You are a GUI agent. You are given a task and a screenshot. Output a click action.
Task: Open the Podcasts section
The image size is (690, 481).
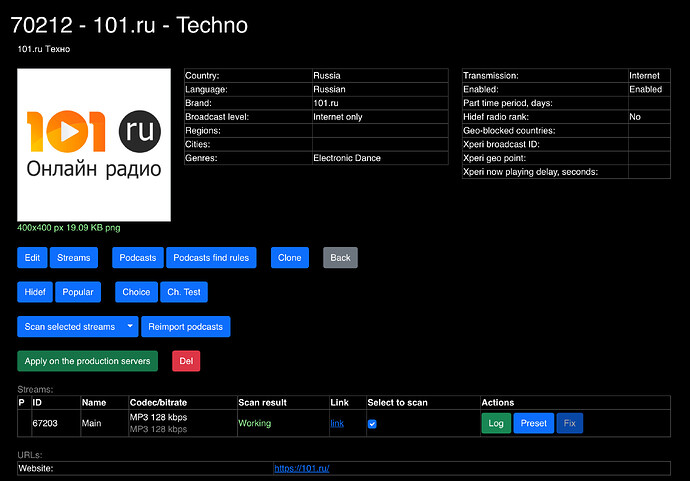(x=138, y=258)
